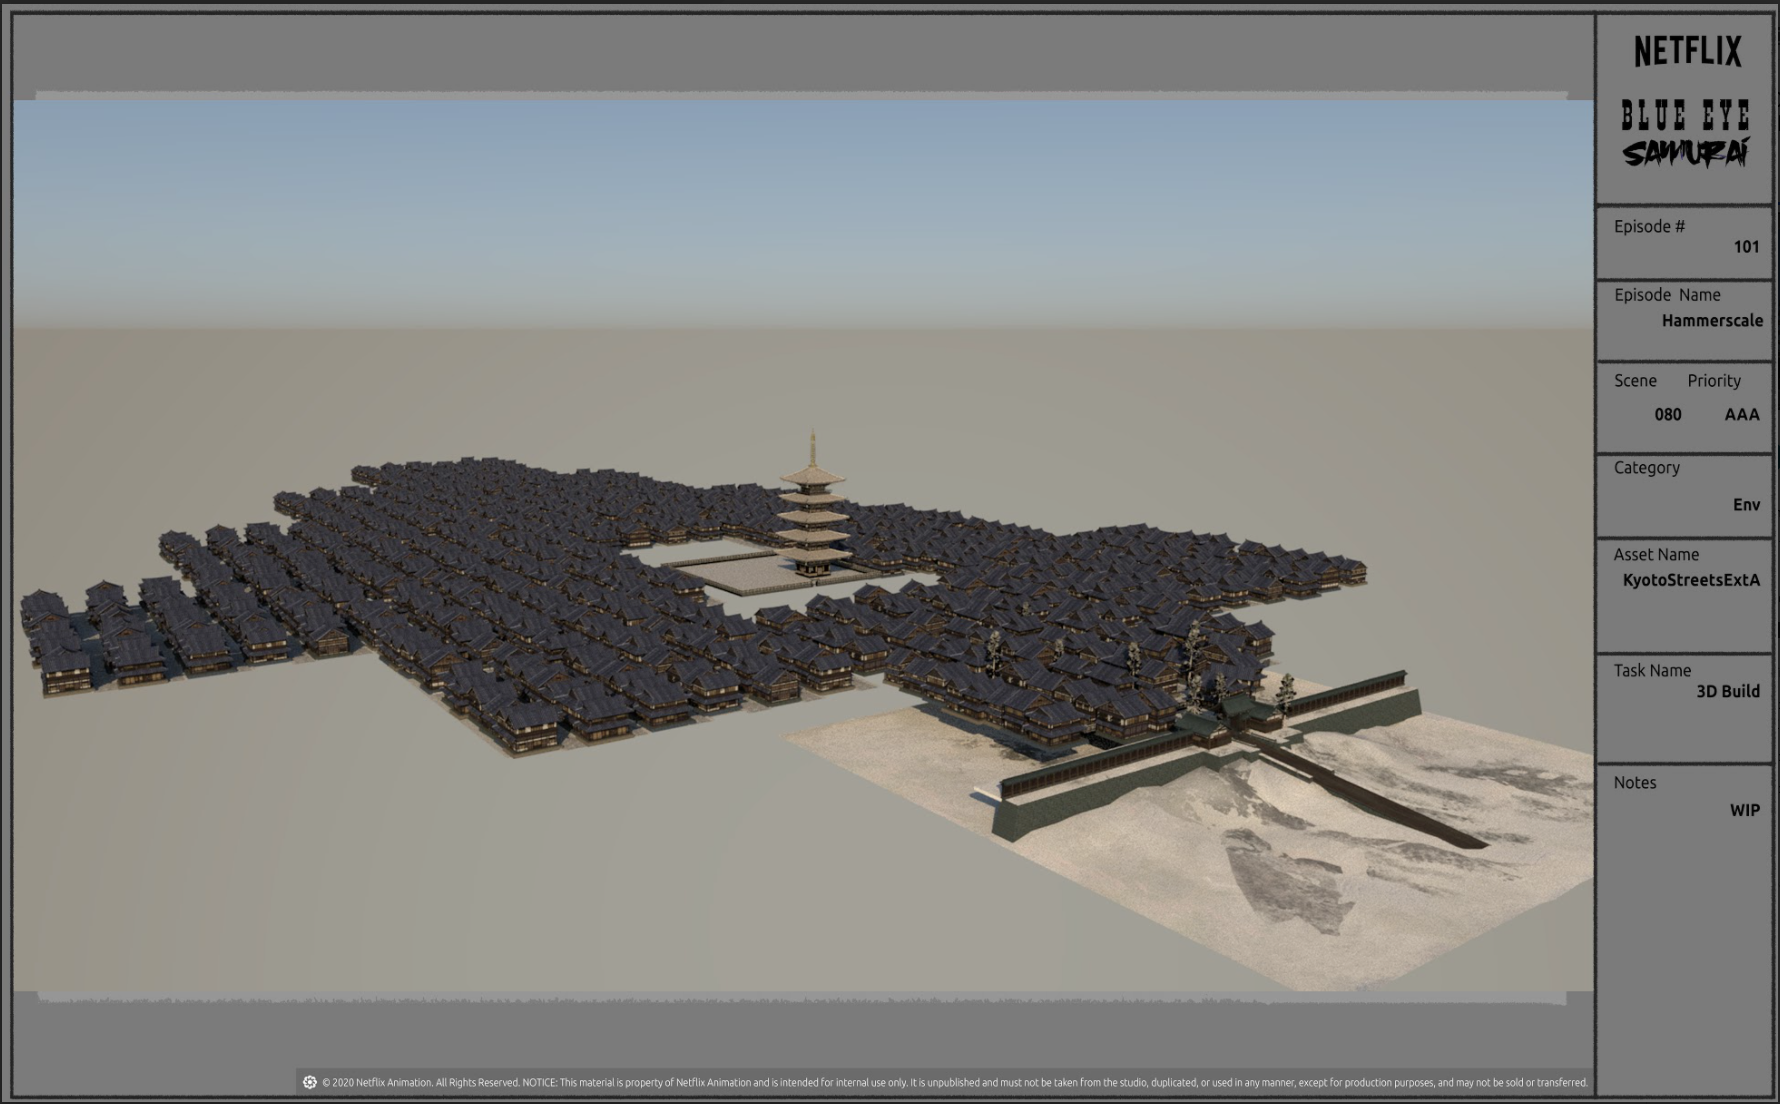Click the Netflix Animation copyright notice text
The image size is (1780, 1104).
(x=954, y=1082)
